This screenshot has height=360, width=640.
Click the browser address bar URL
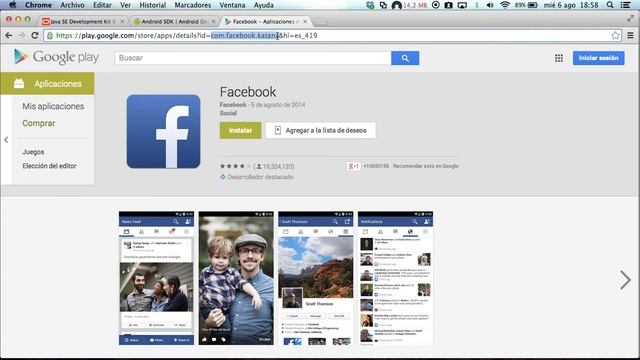[x=333, y=36]
